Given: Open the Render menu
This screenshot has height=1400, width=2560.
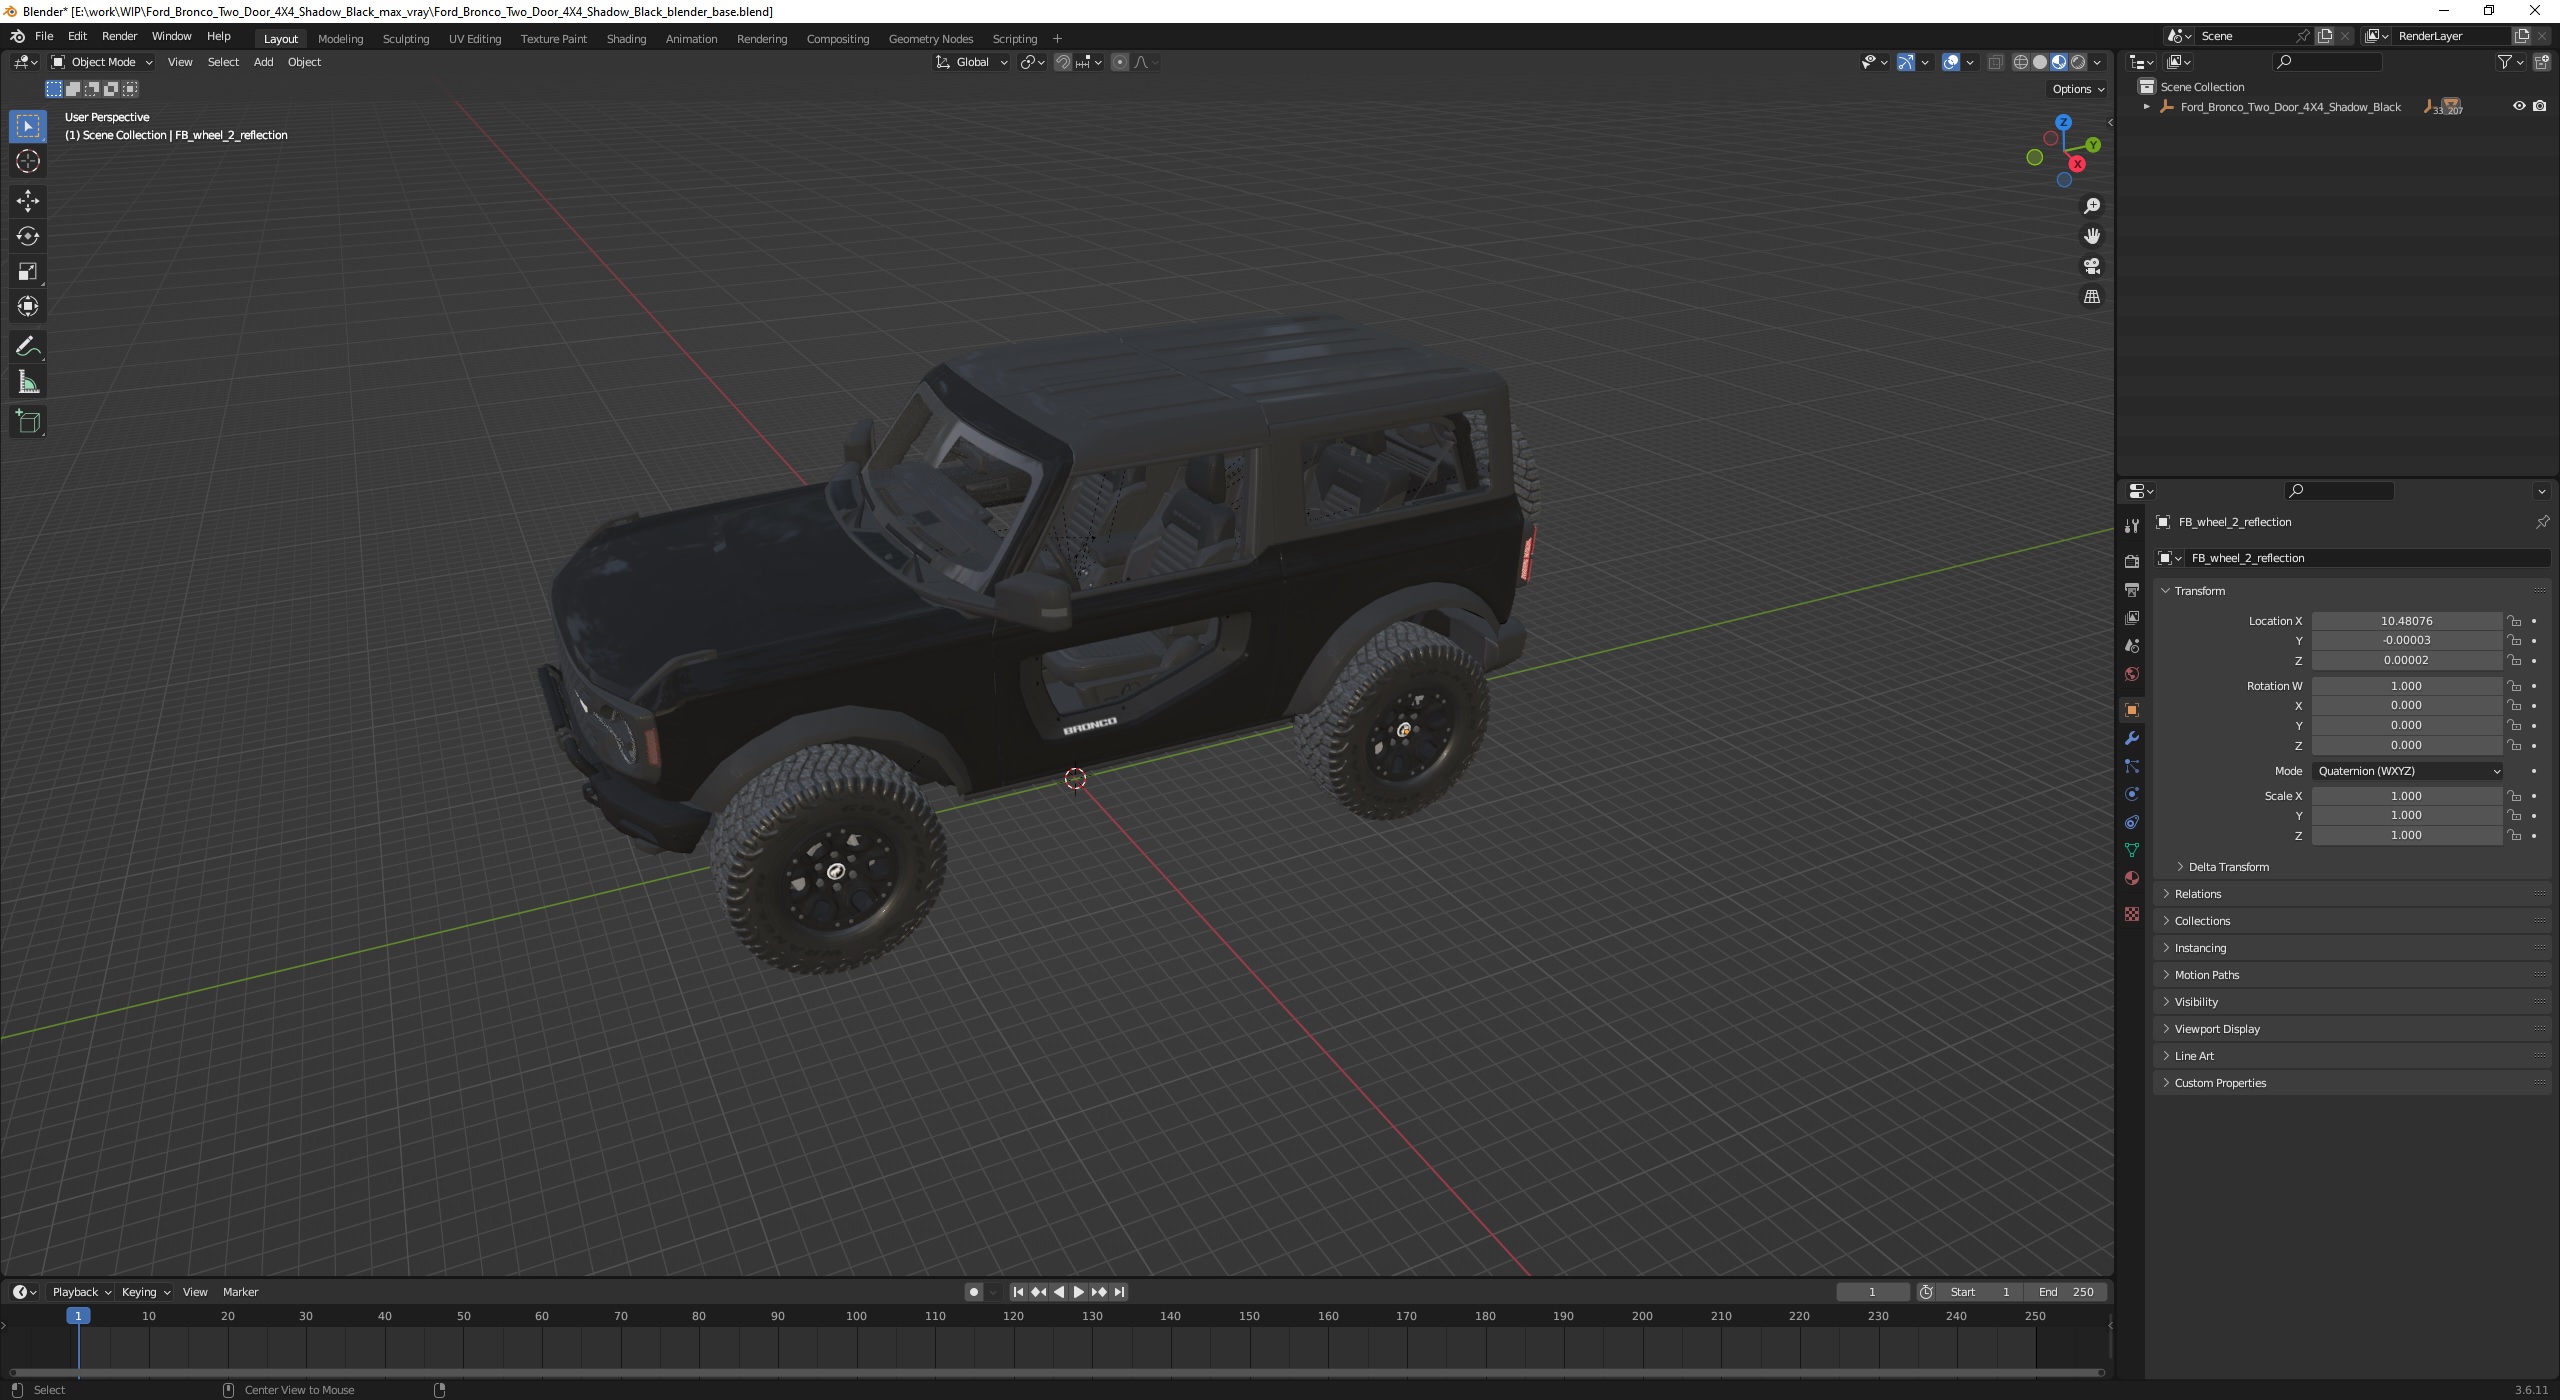Looking at the screenshot, I should pos(119,36).
